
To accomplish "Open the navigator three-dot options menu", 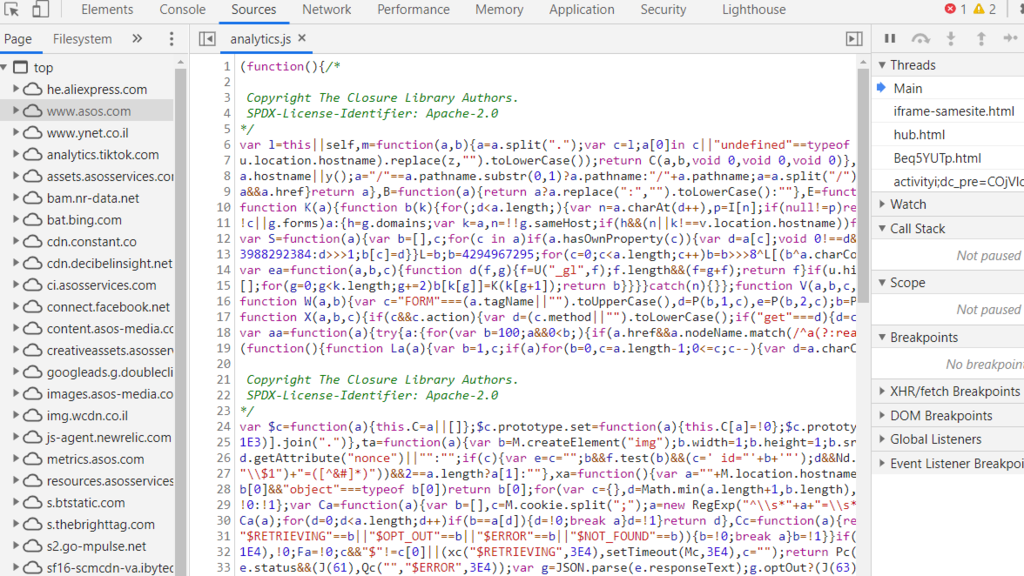I will [x=172, y=39].
